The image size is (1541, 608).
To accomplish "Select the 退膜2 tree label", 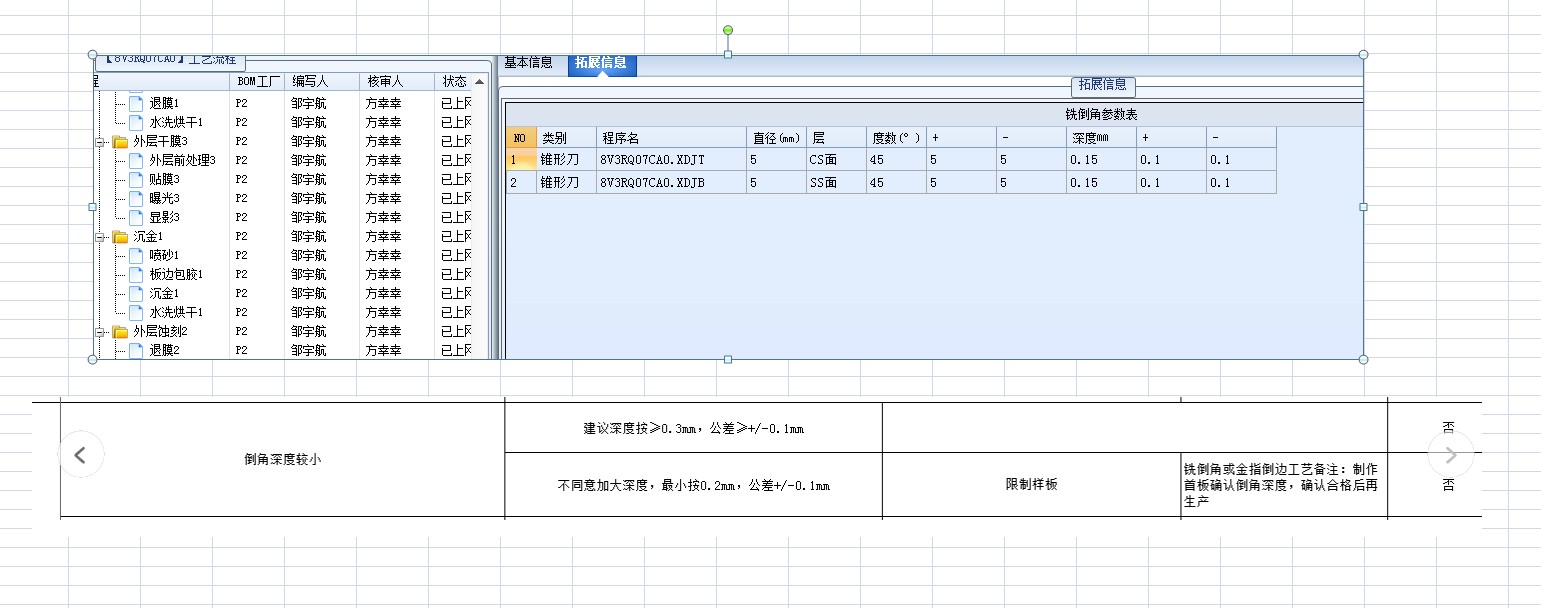I will [x=164, y=350].
